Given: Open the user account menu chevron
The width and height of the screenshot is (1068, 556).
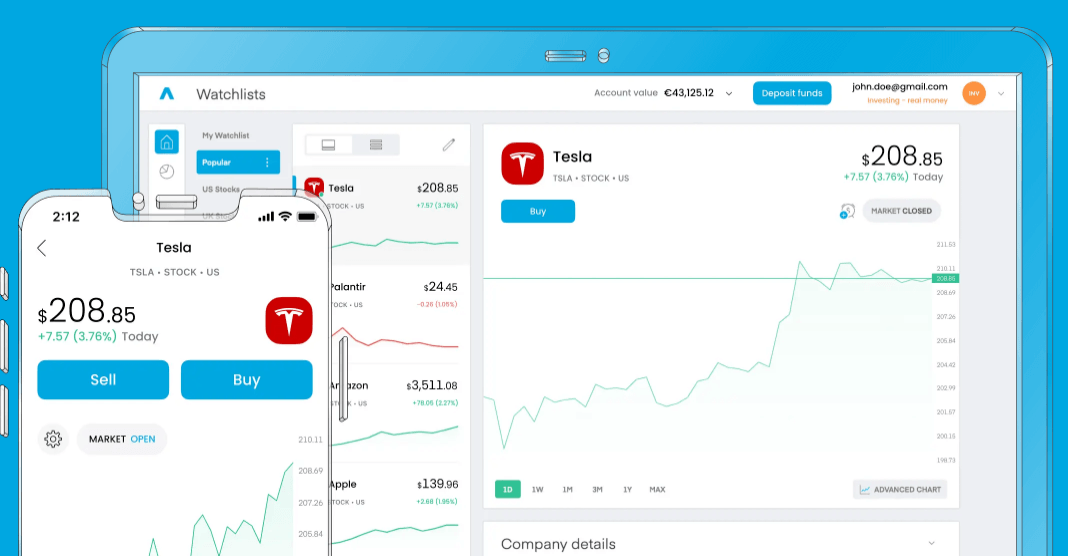Looking at the screenshot, I should [1001, 94].
